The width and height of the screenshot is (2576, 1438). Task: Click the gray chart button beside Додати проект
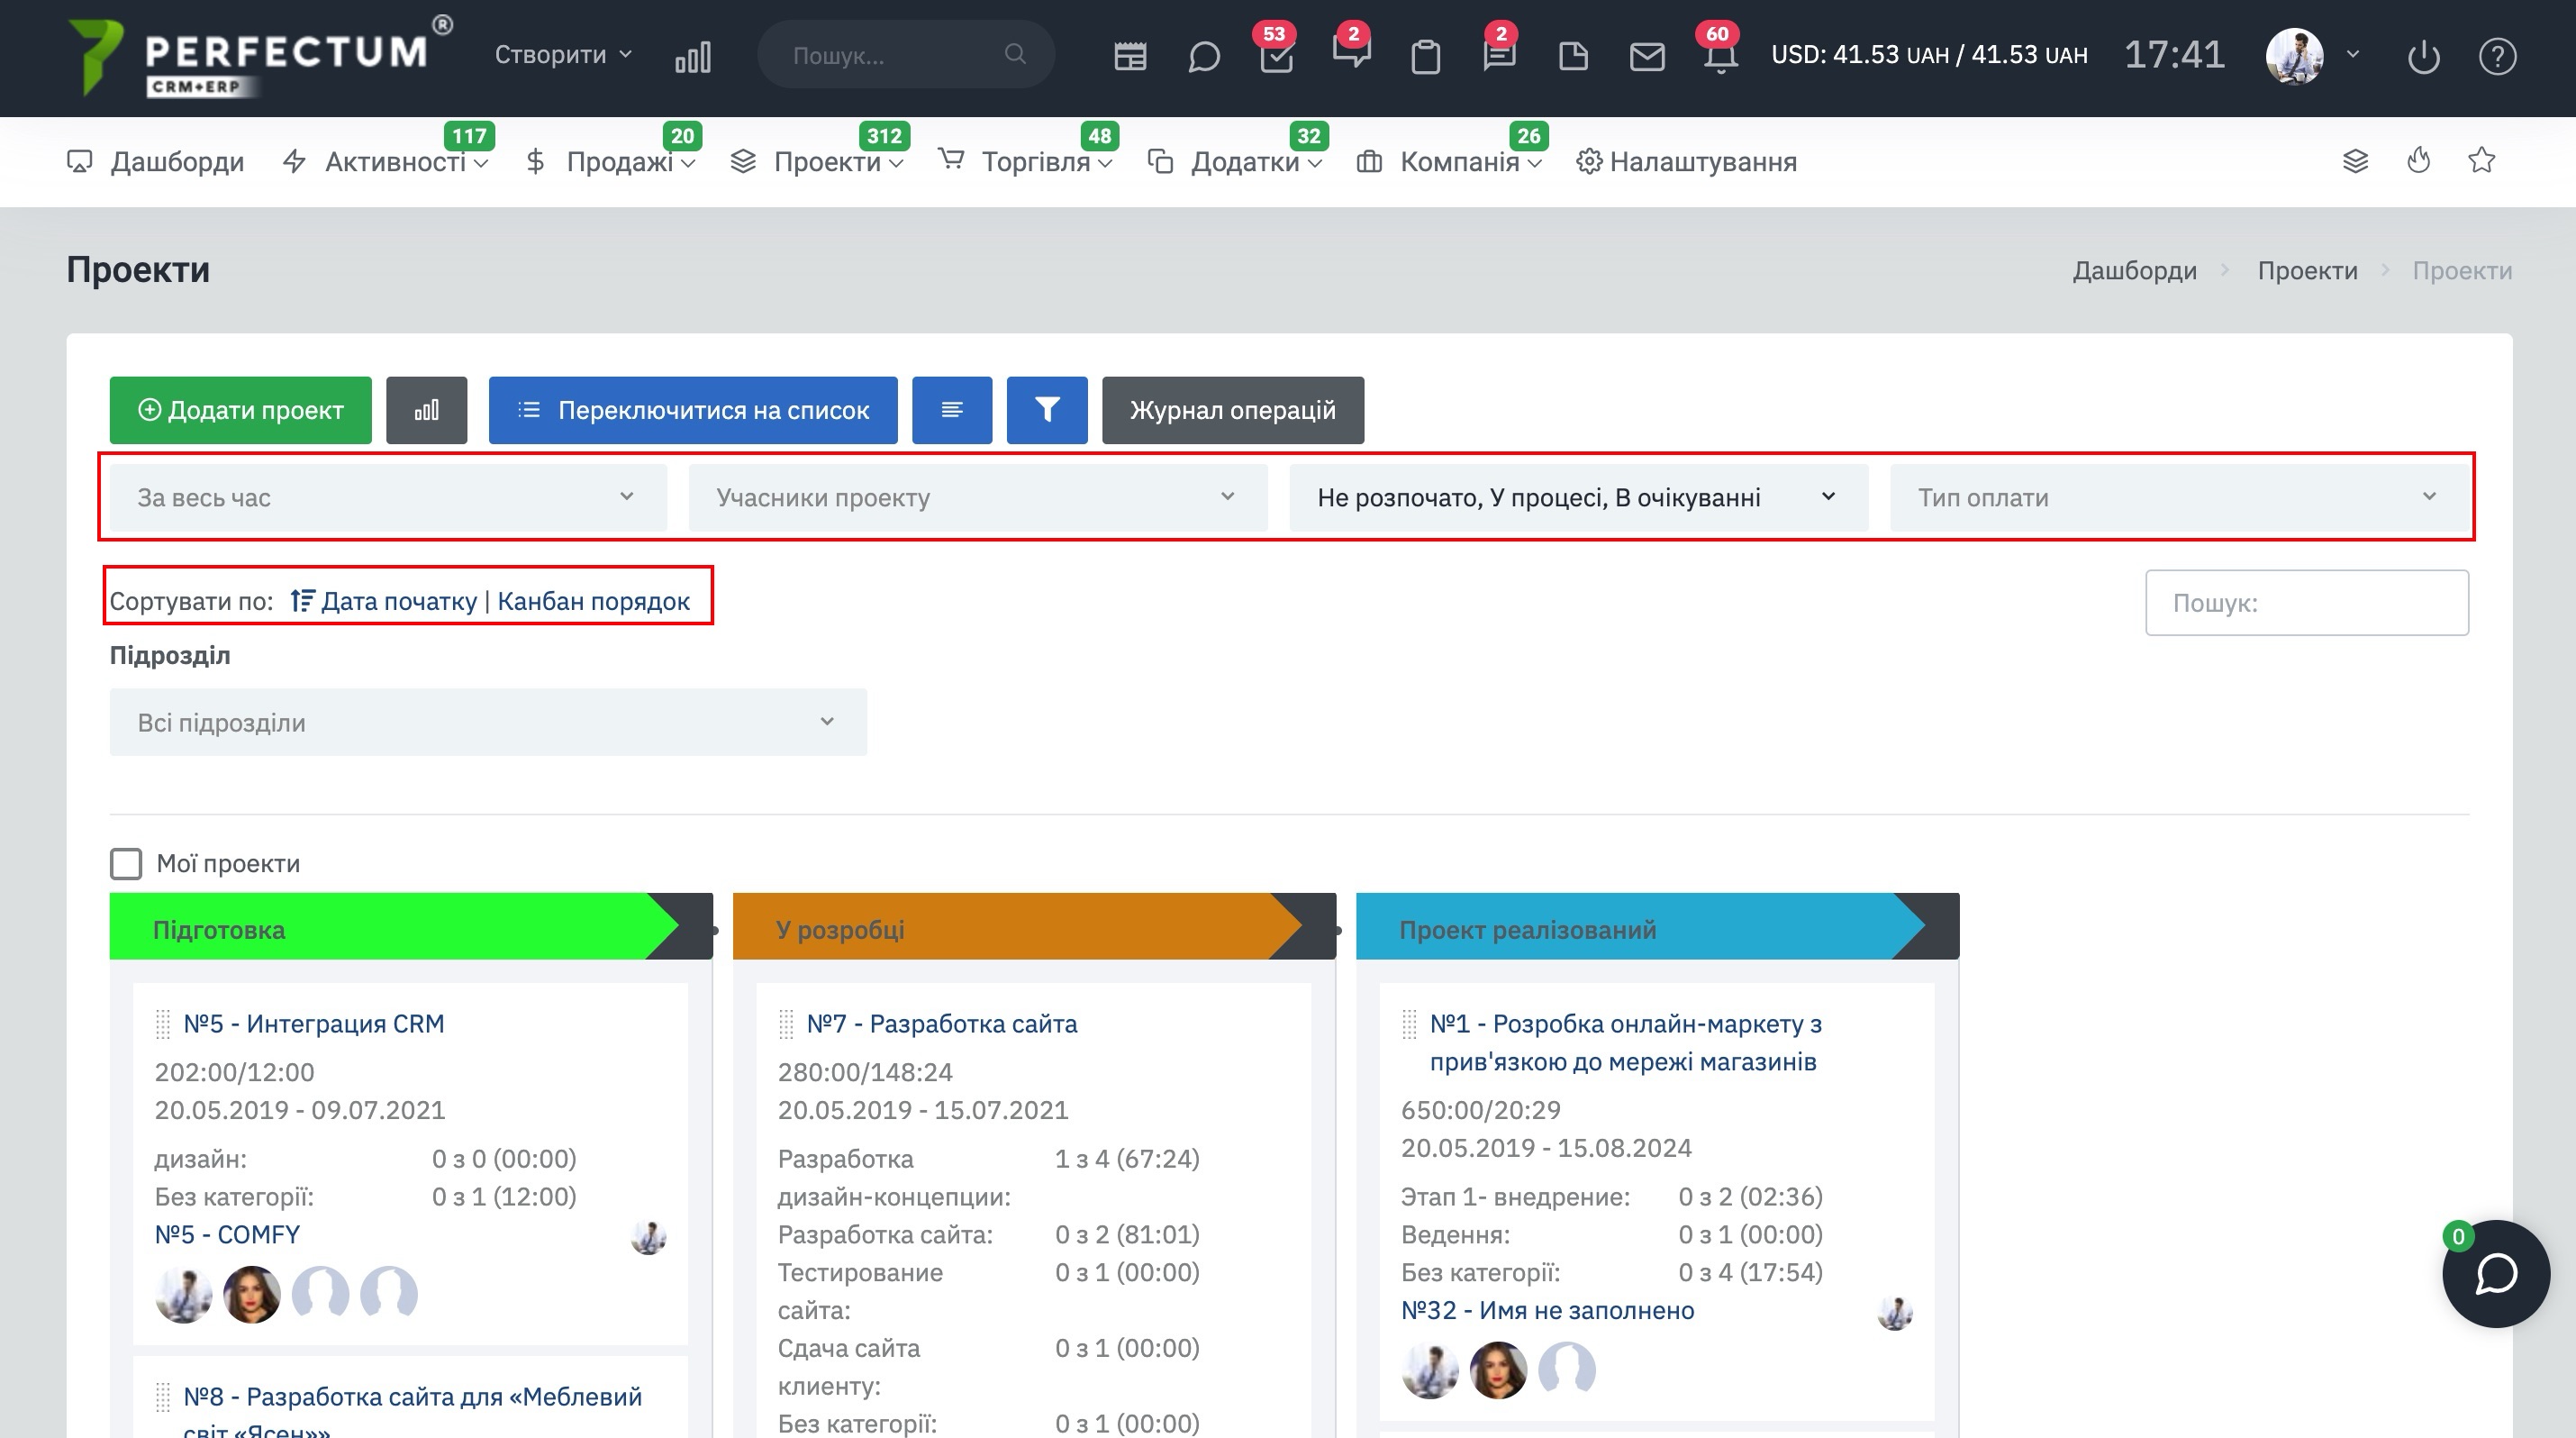point(427,410)
